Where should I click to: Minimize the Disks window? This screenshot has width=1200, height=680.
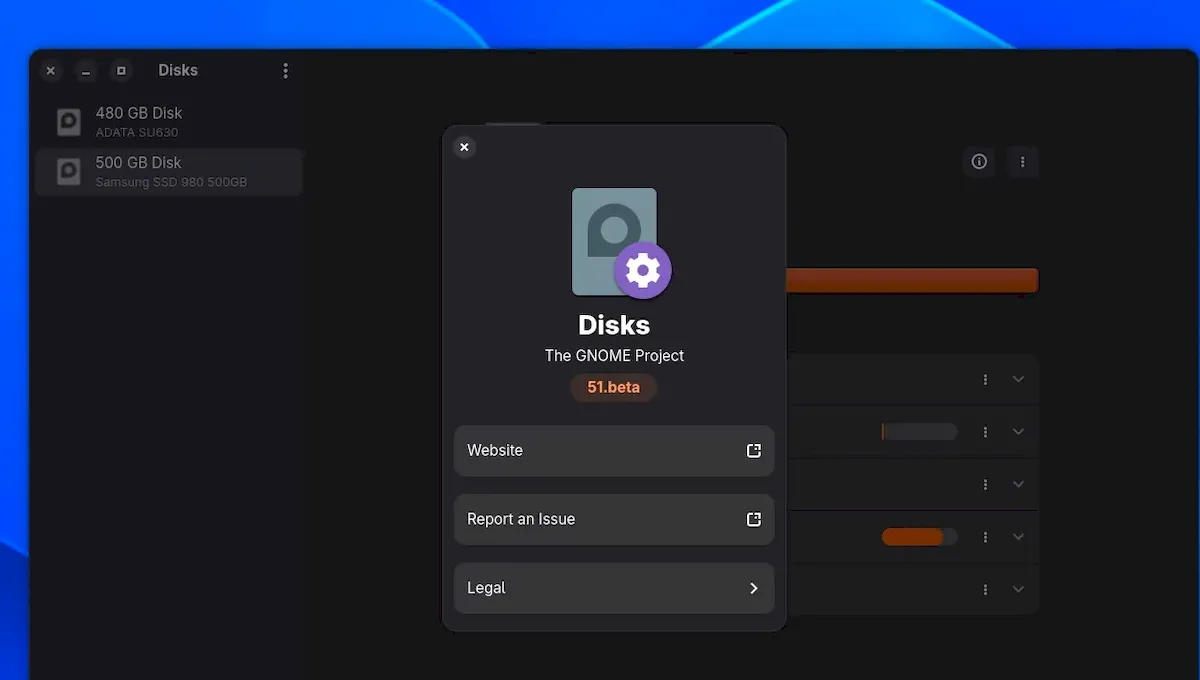tap(86, 71)
